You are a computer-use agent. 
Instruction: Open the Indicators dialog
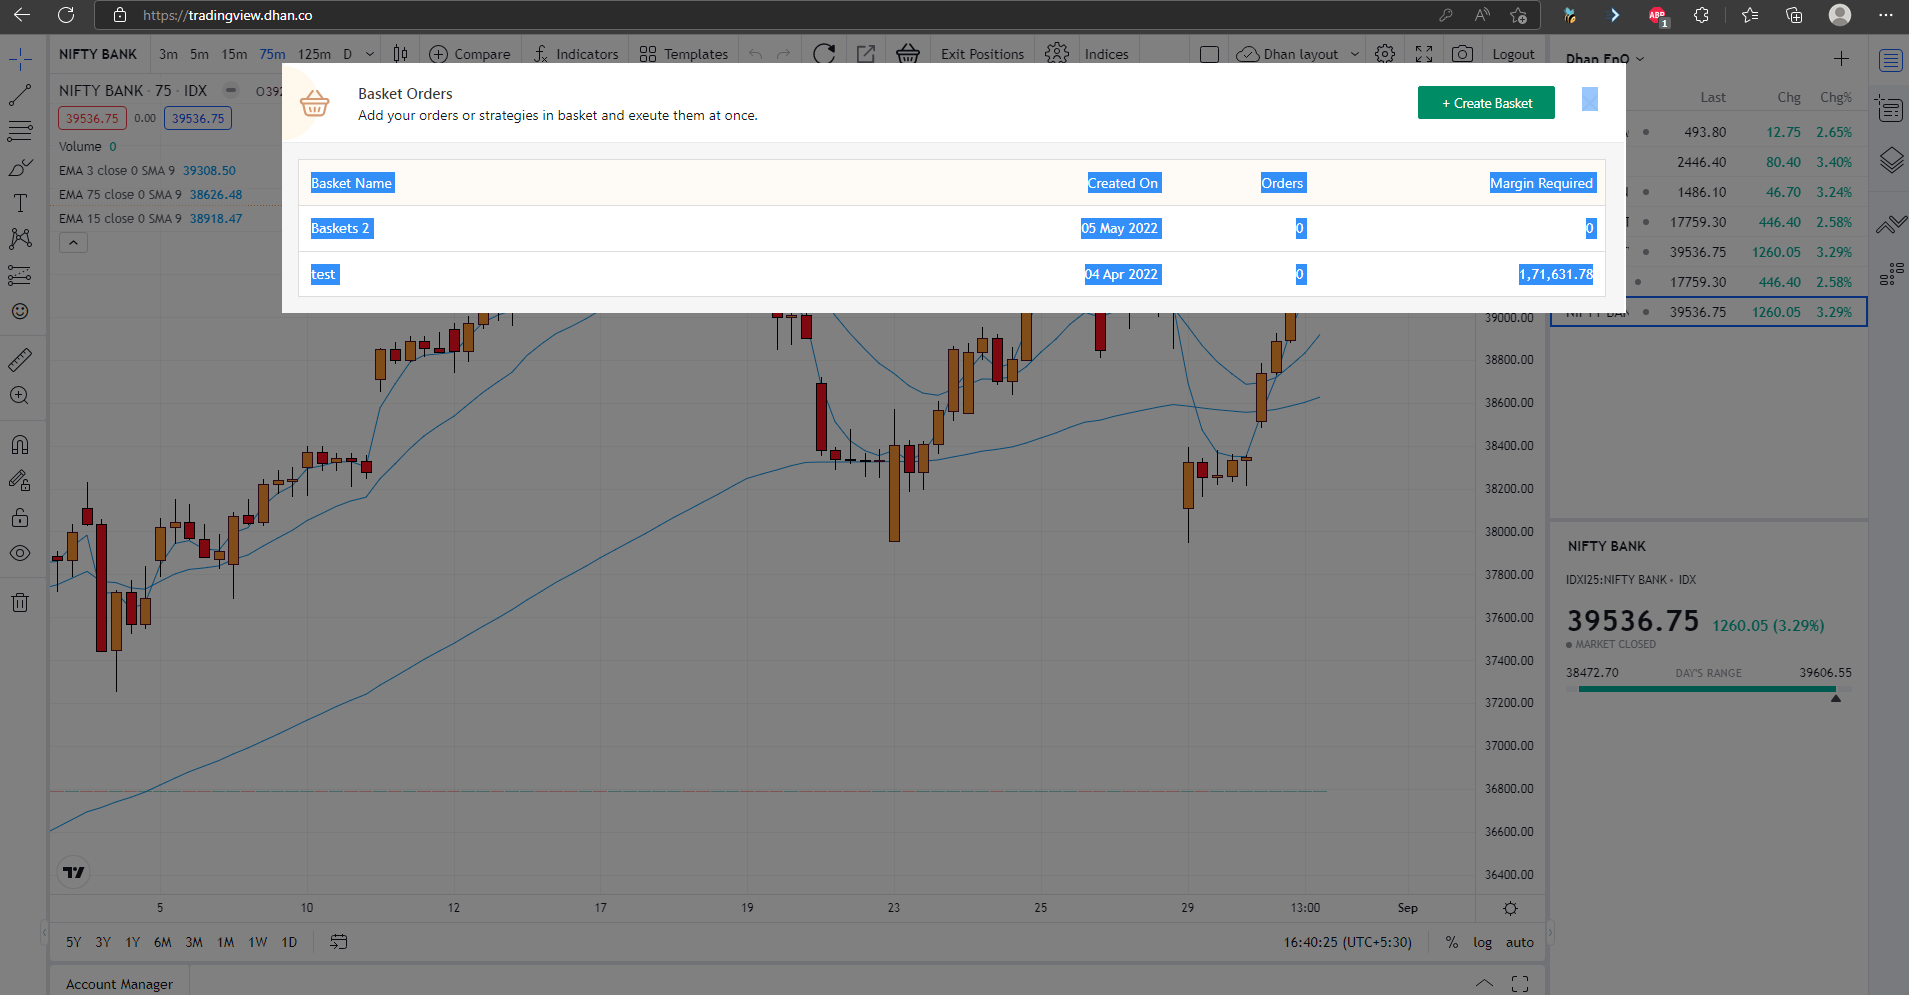576,54
